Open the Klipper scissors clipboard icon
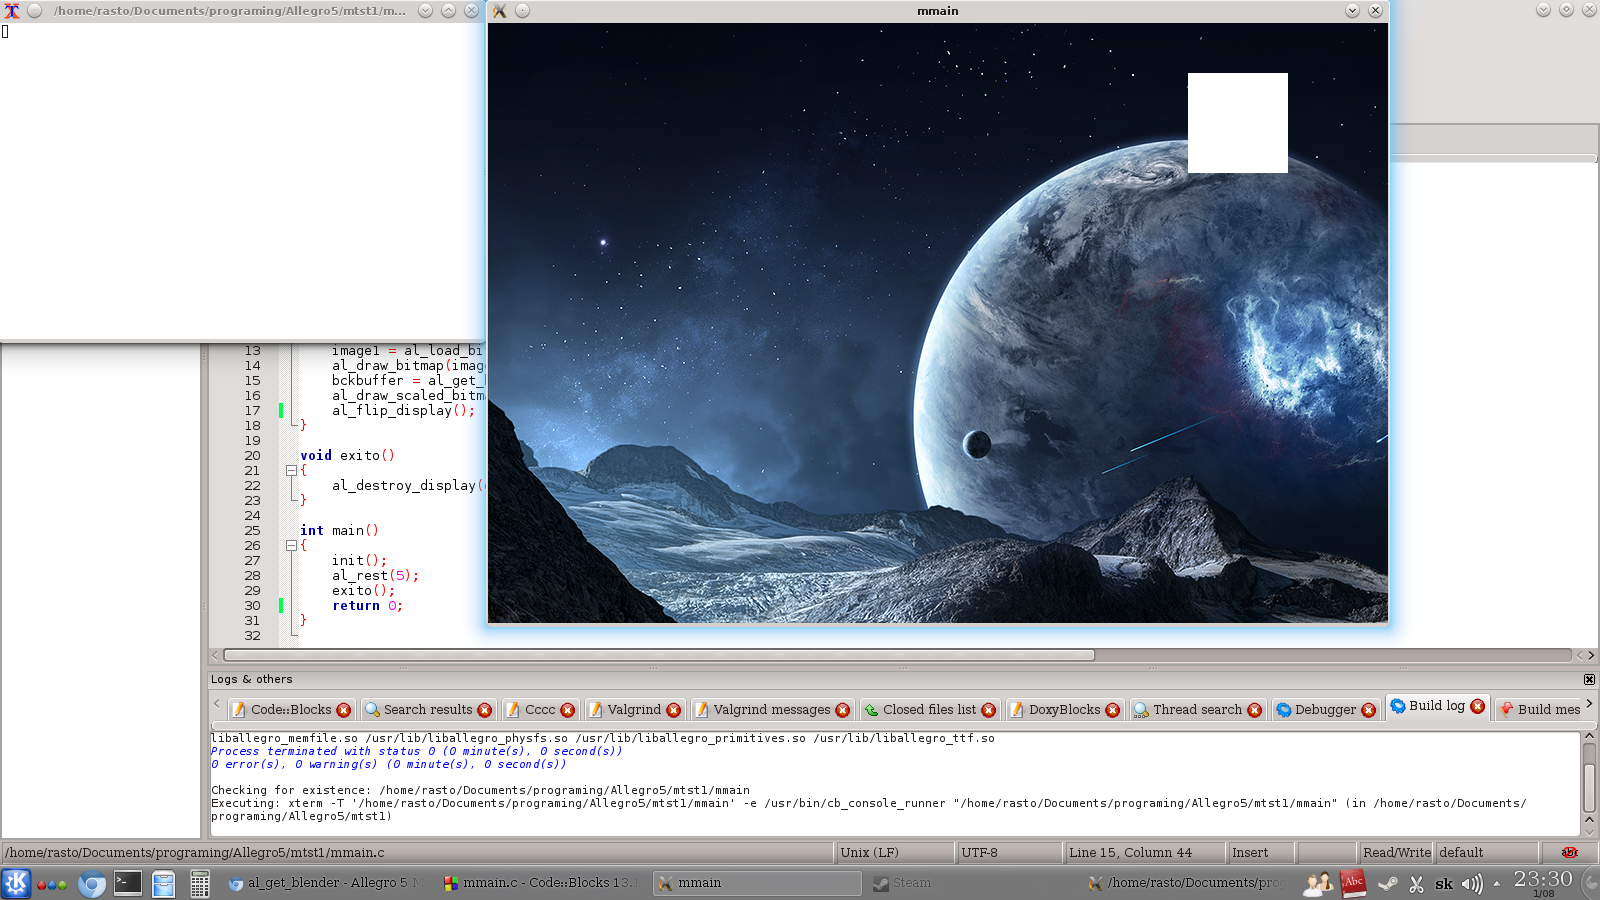The width and height of the screenshot is (1600, 900). (1416, 884)
